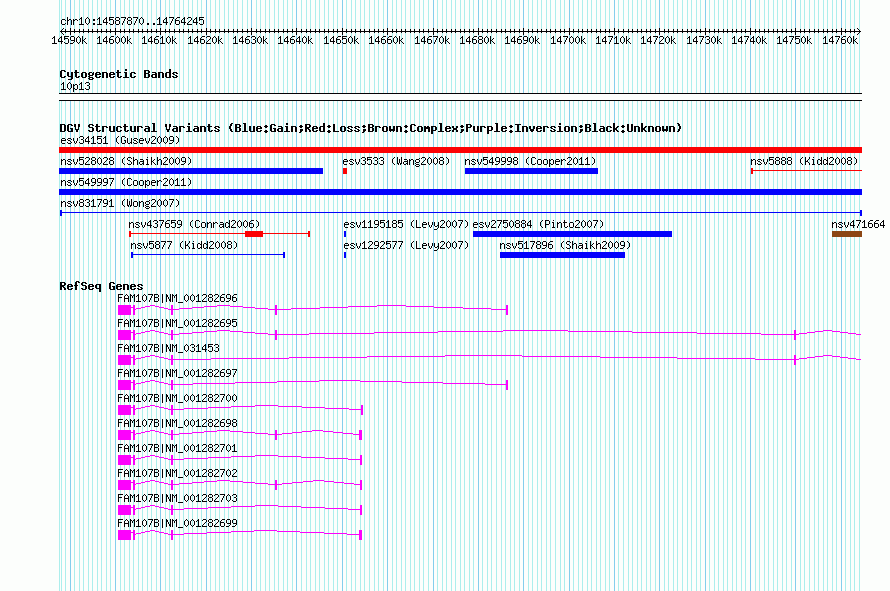
Task: Click the nsv517896 (Shaikh2009) label
Action: coord(565,245)
